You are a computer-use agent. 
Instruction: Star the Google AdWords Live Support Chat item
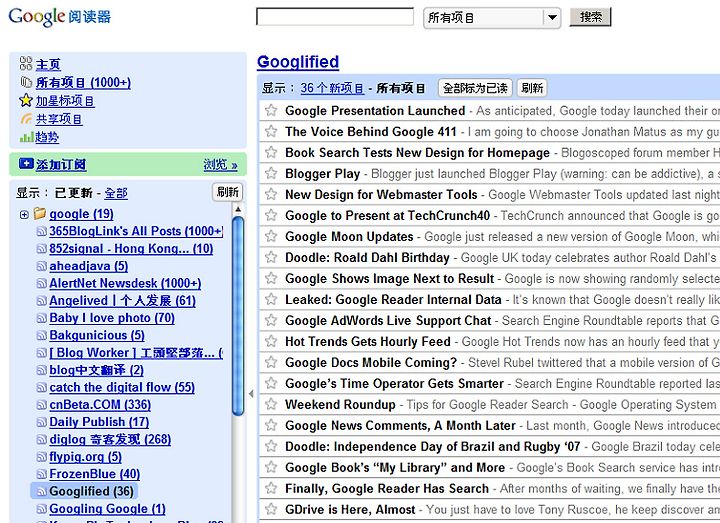click(271, 321)
